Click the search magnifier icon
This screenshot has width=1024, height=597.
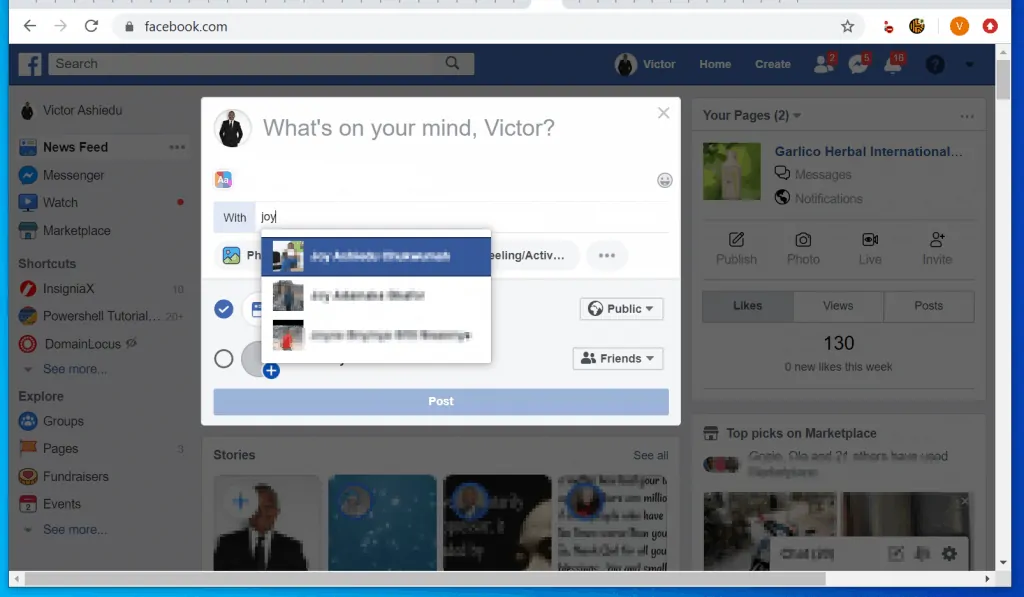click(x=452, y=63)
